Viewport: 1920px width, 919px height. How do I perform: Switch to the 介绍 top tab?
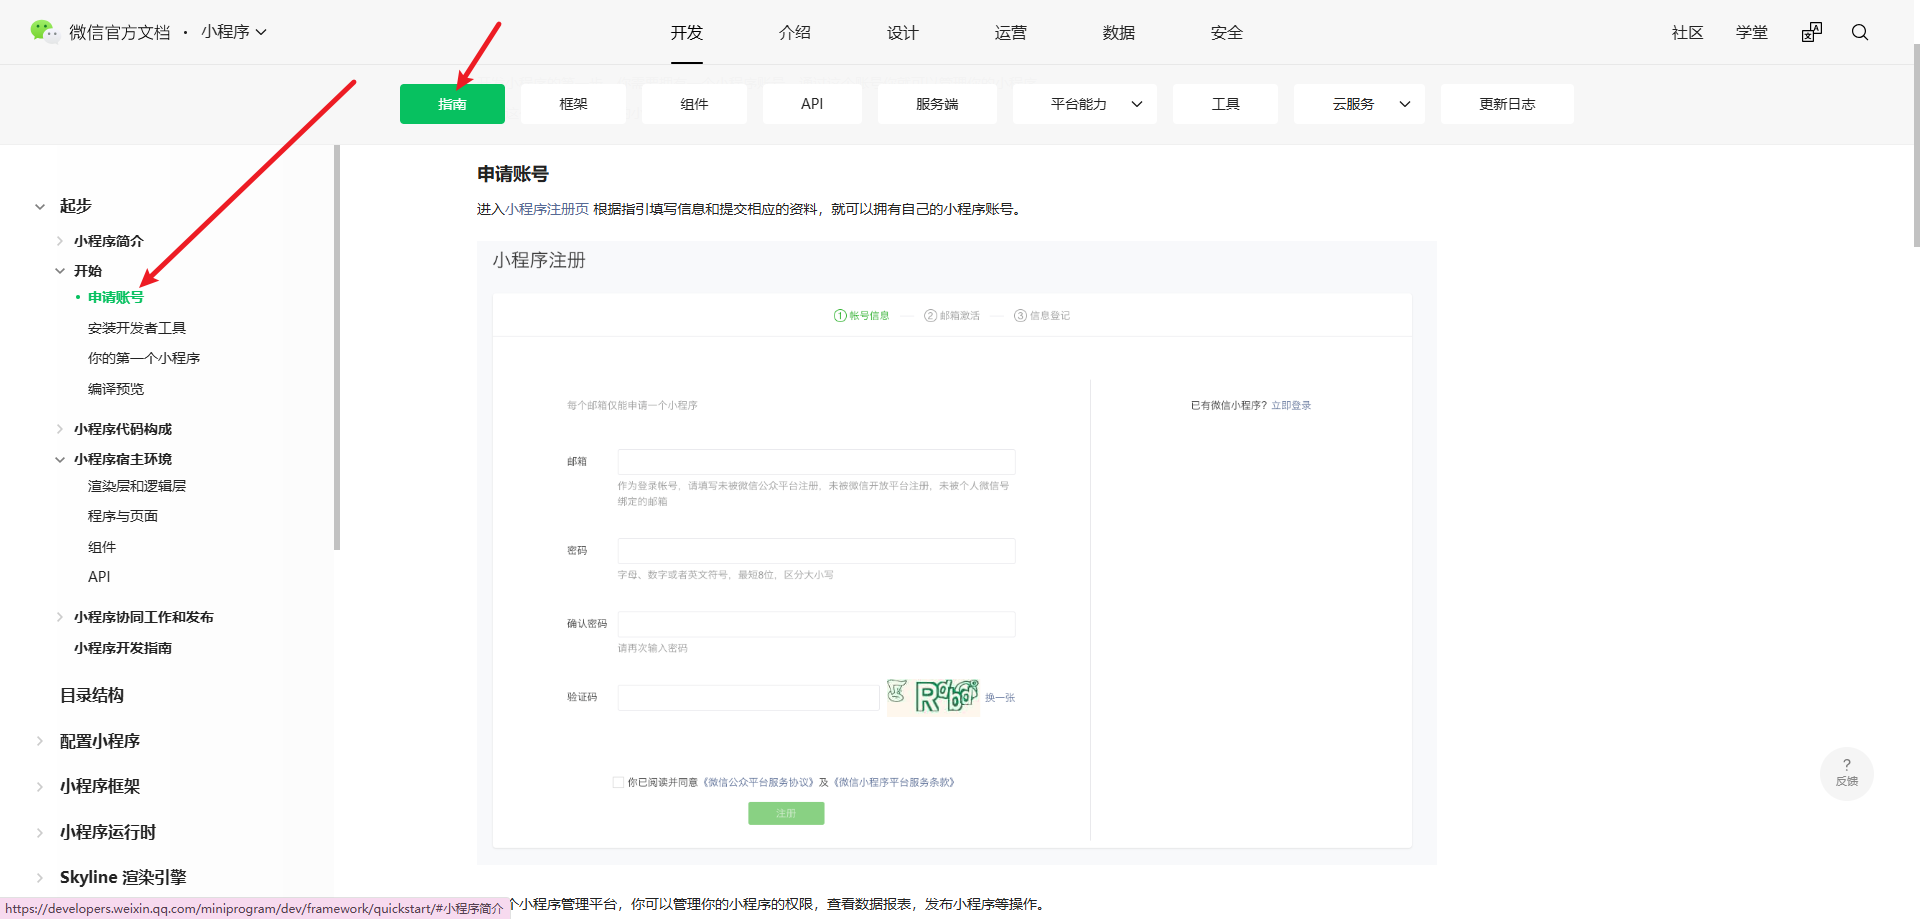click(x=795, y=33)
